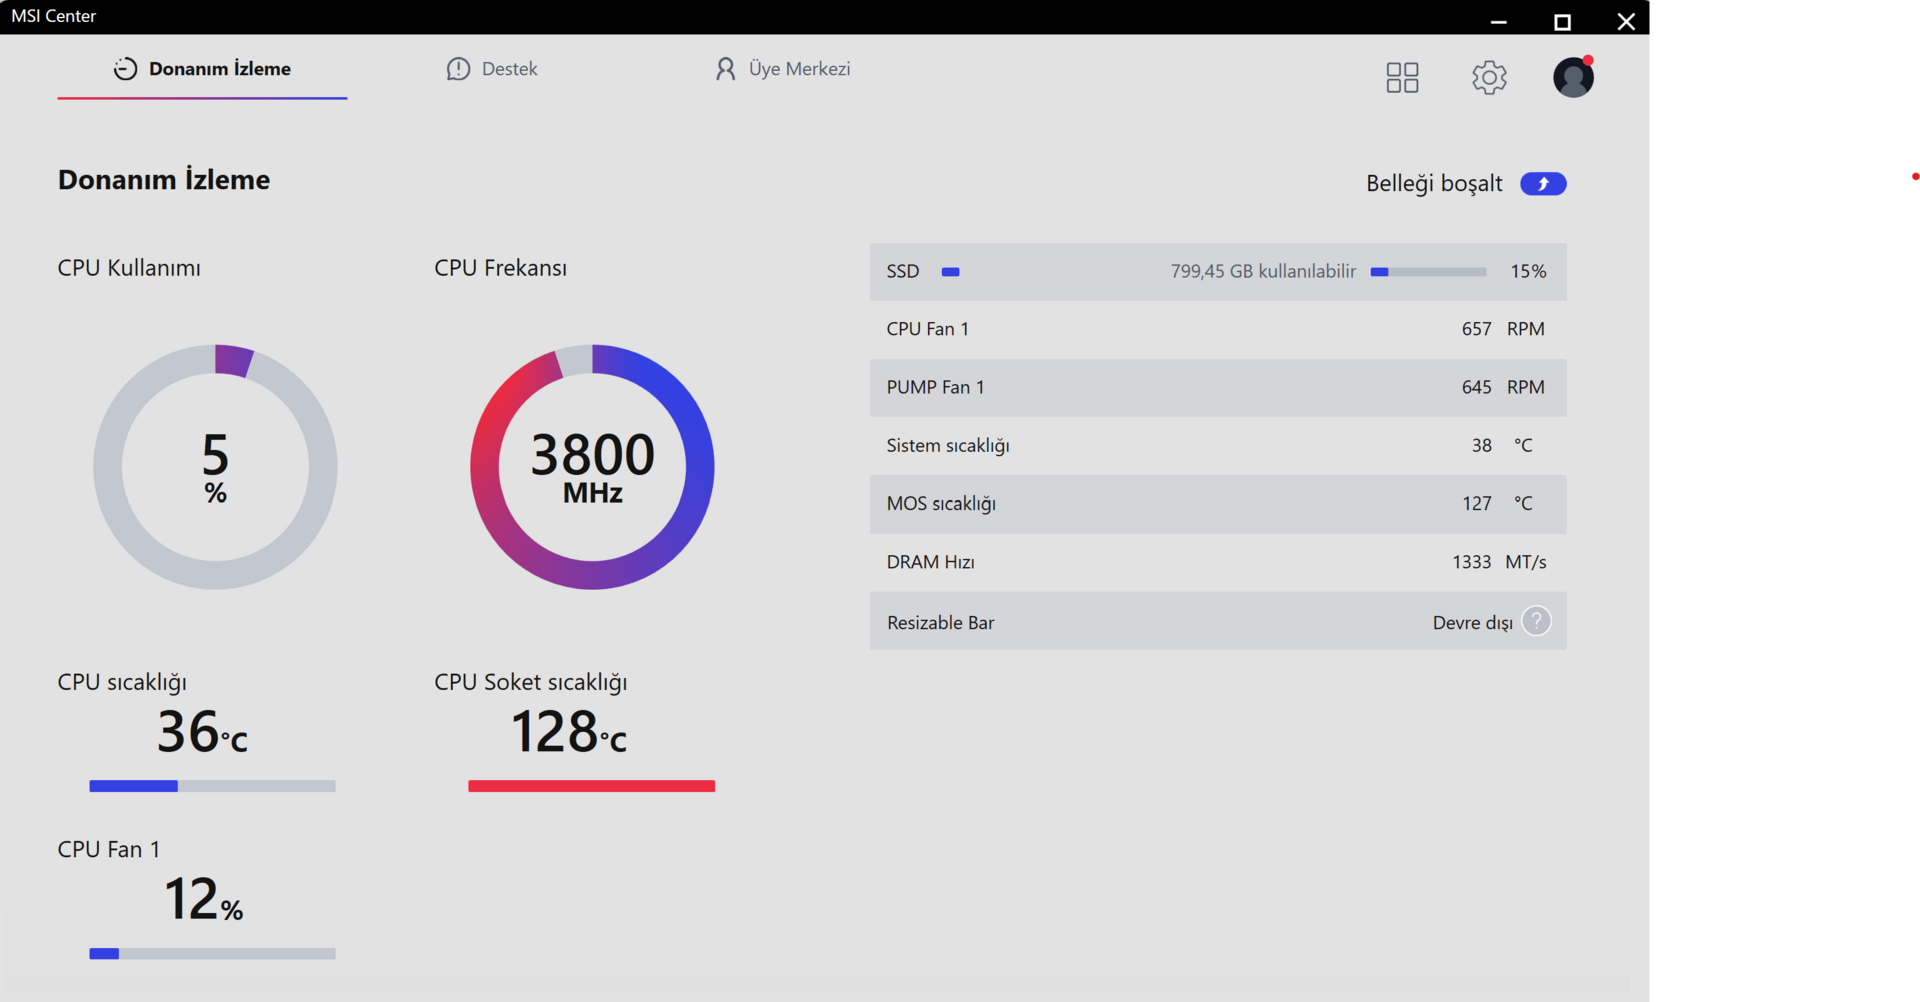Click the "128°c" CPU socket temperature reading
1920x1002 pixels.
coord(568,732)
